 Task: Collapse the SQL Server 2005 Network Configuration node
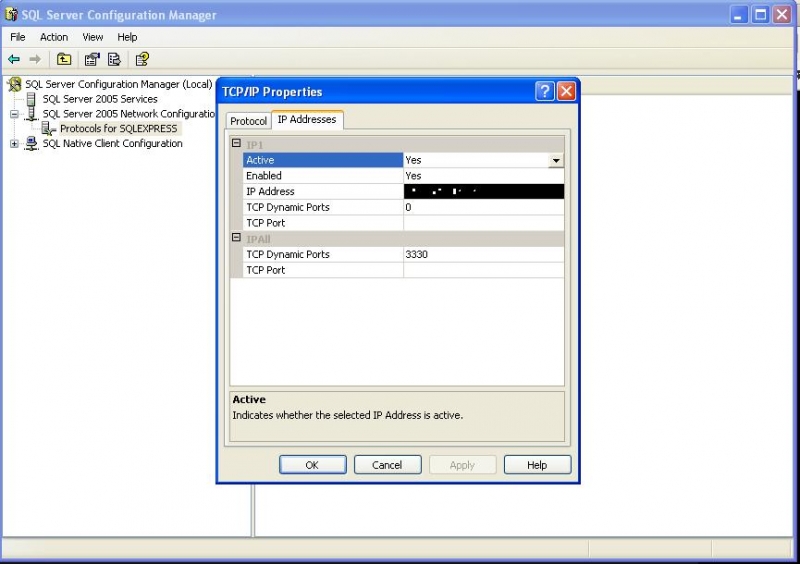15,114
